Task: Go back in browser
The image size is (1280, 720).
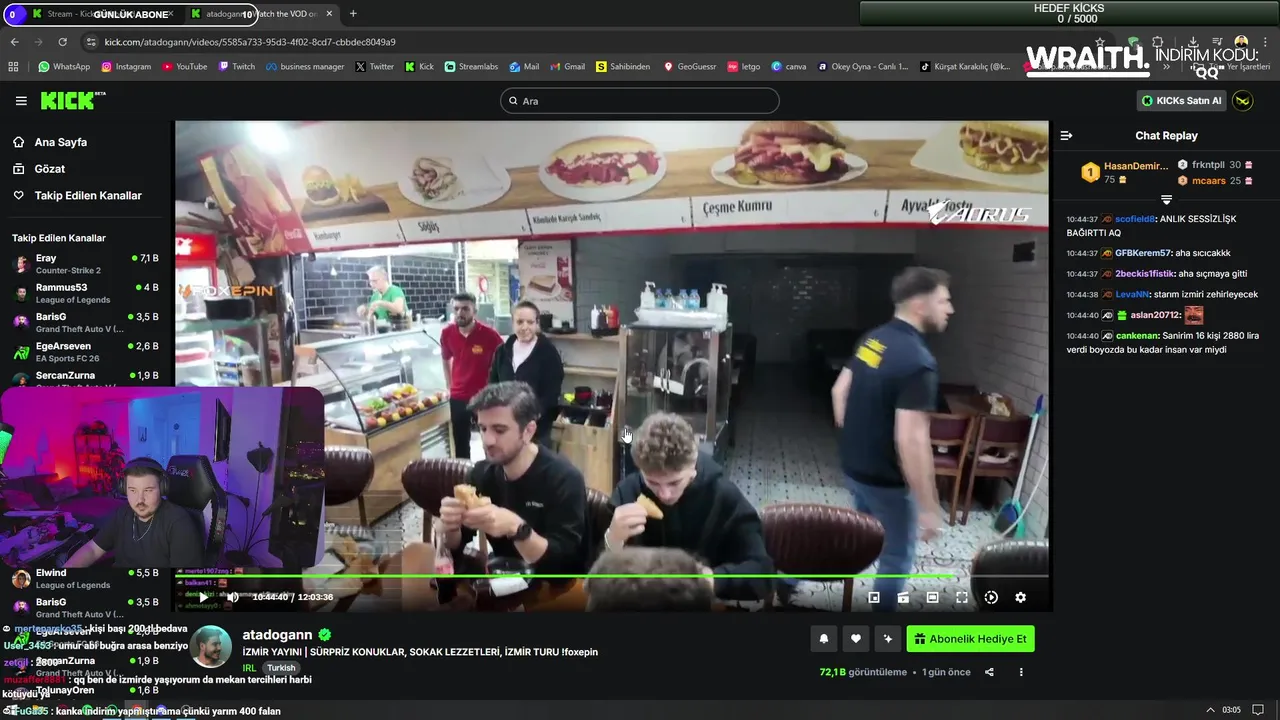Action: pyautogui.click(x=14, y=42)
